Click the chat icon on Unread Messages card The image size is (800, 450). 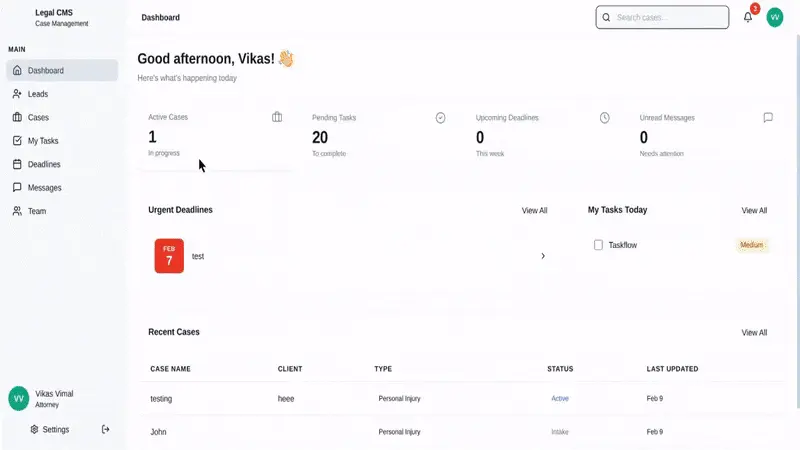(x=768, y=117)
